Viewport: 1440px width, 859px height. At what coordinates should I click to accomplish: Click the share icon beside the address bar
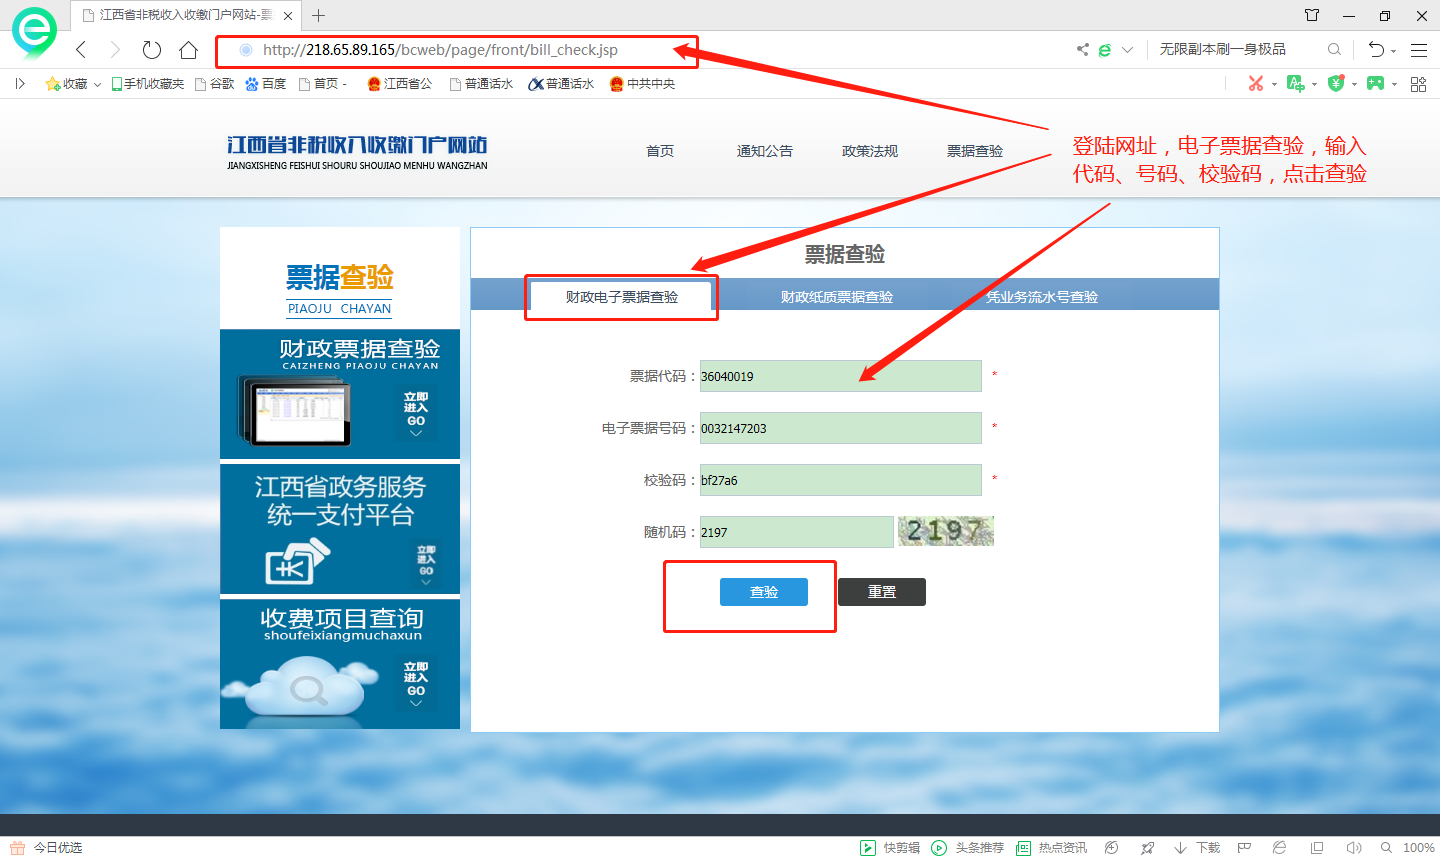[1082, 49]
